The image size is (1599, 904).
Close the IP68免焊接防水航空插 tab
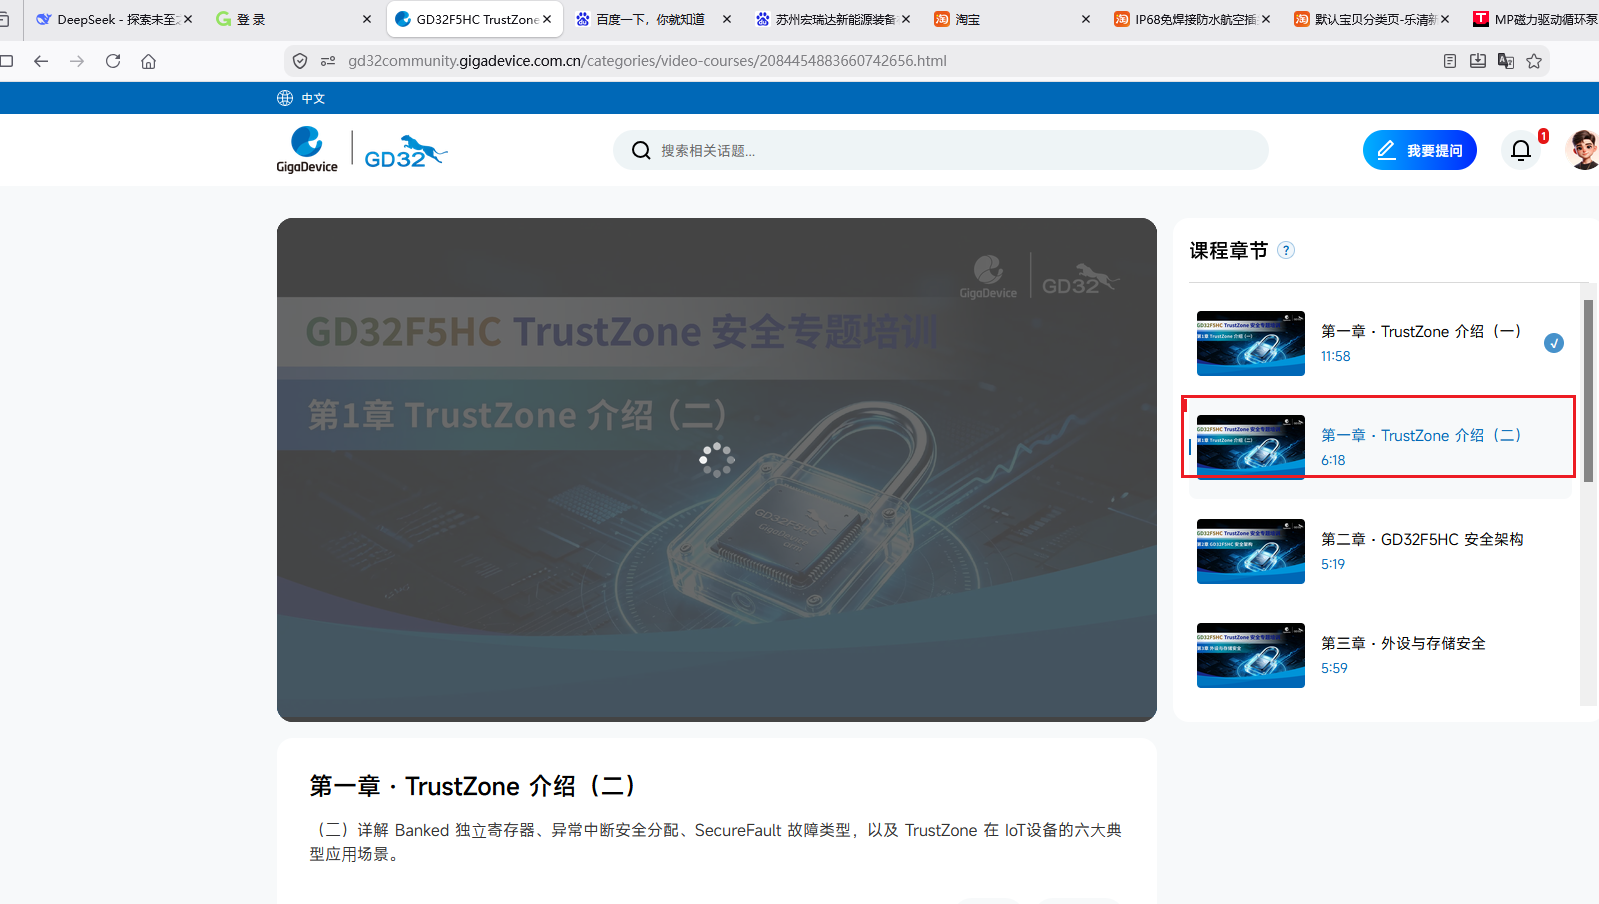pos(1266,19)
